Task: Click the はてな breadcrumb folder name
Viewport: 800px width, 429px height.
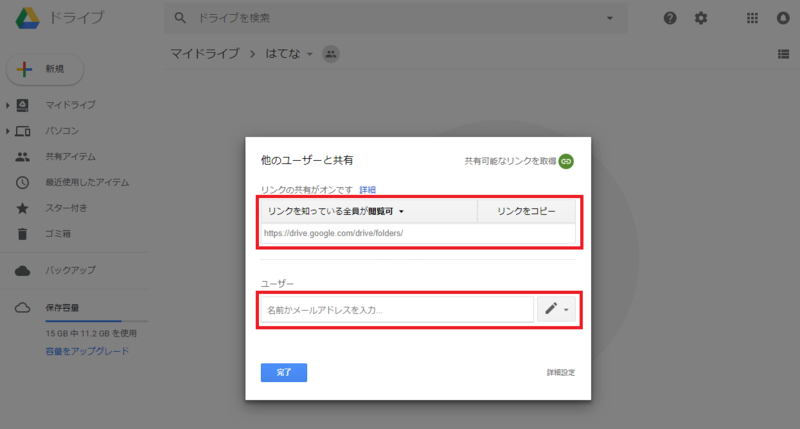Action: [283, 54]
